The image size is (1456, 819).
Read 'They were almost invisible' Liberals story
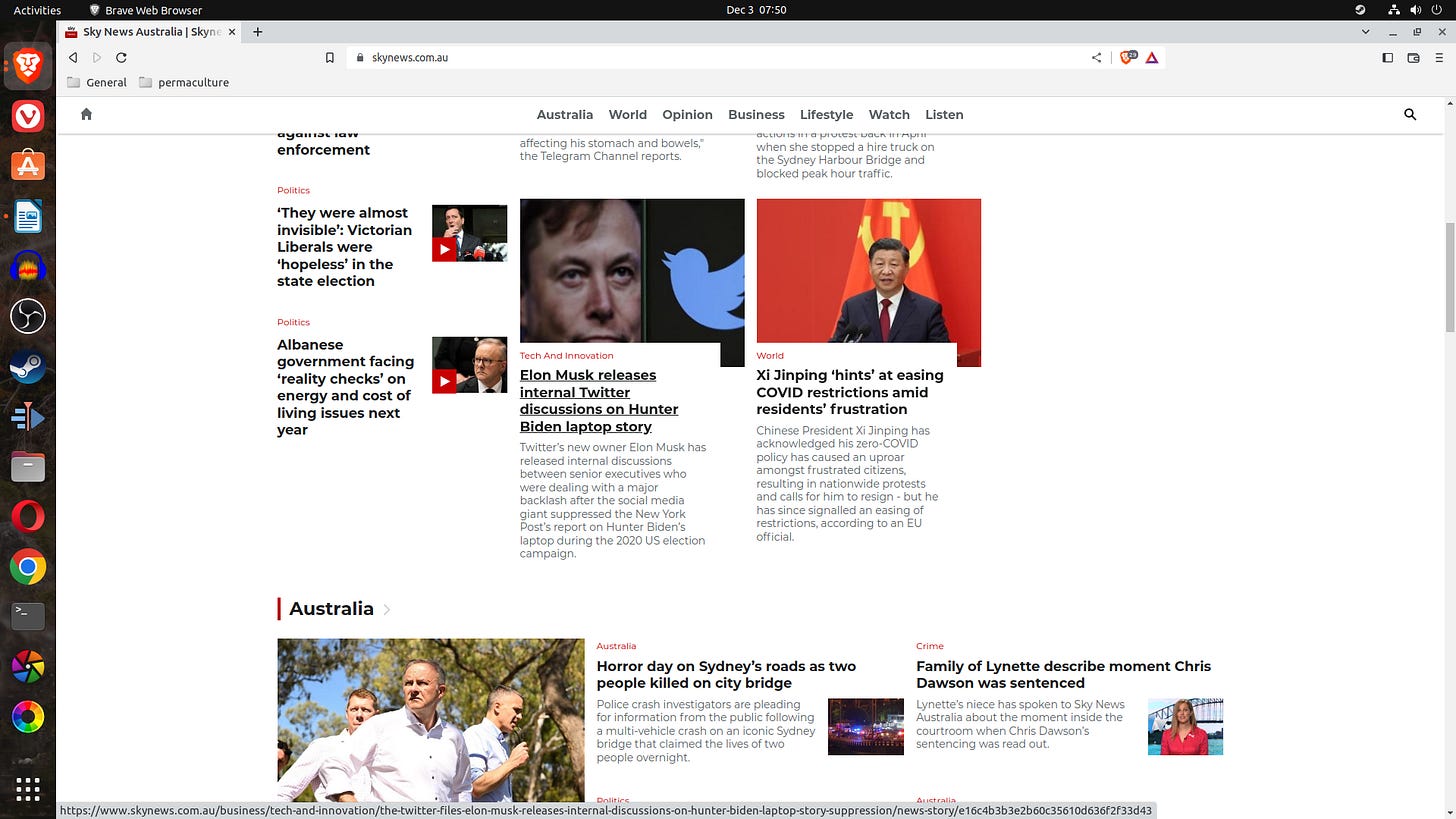click(x=345, y=247)
